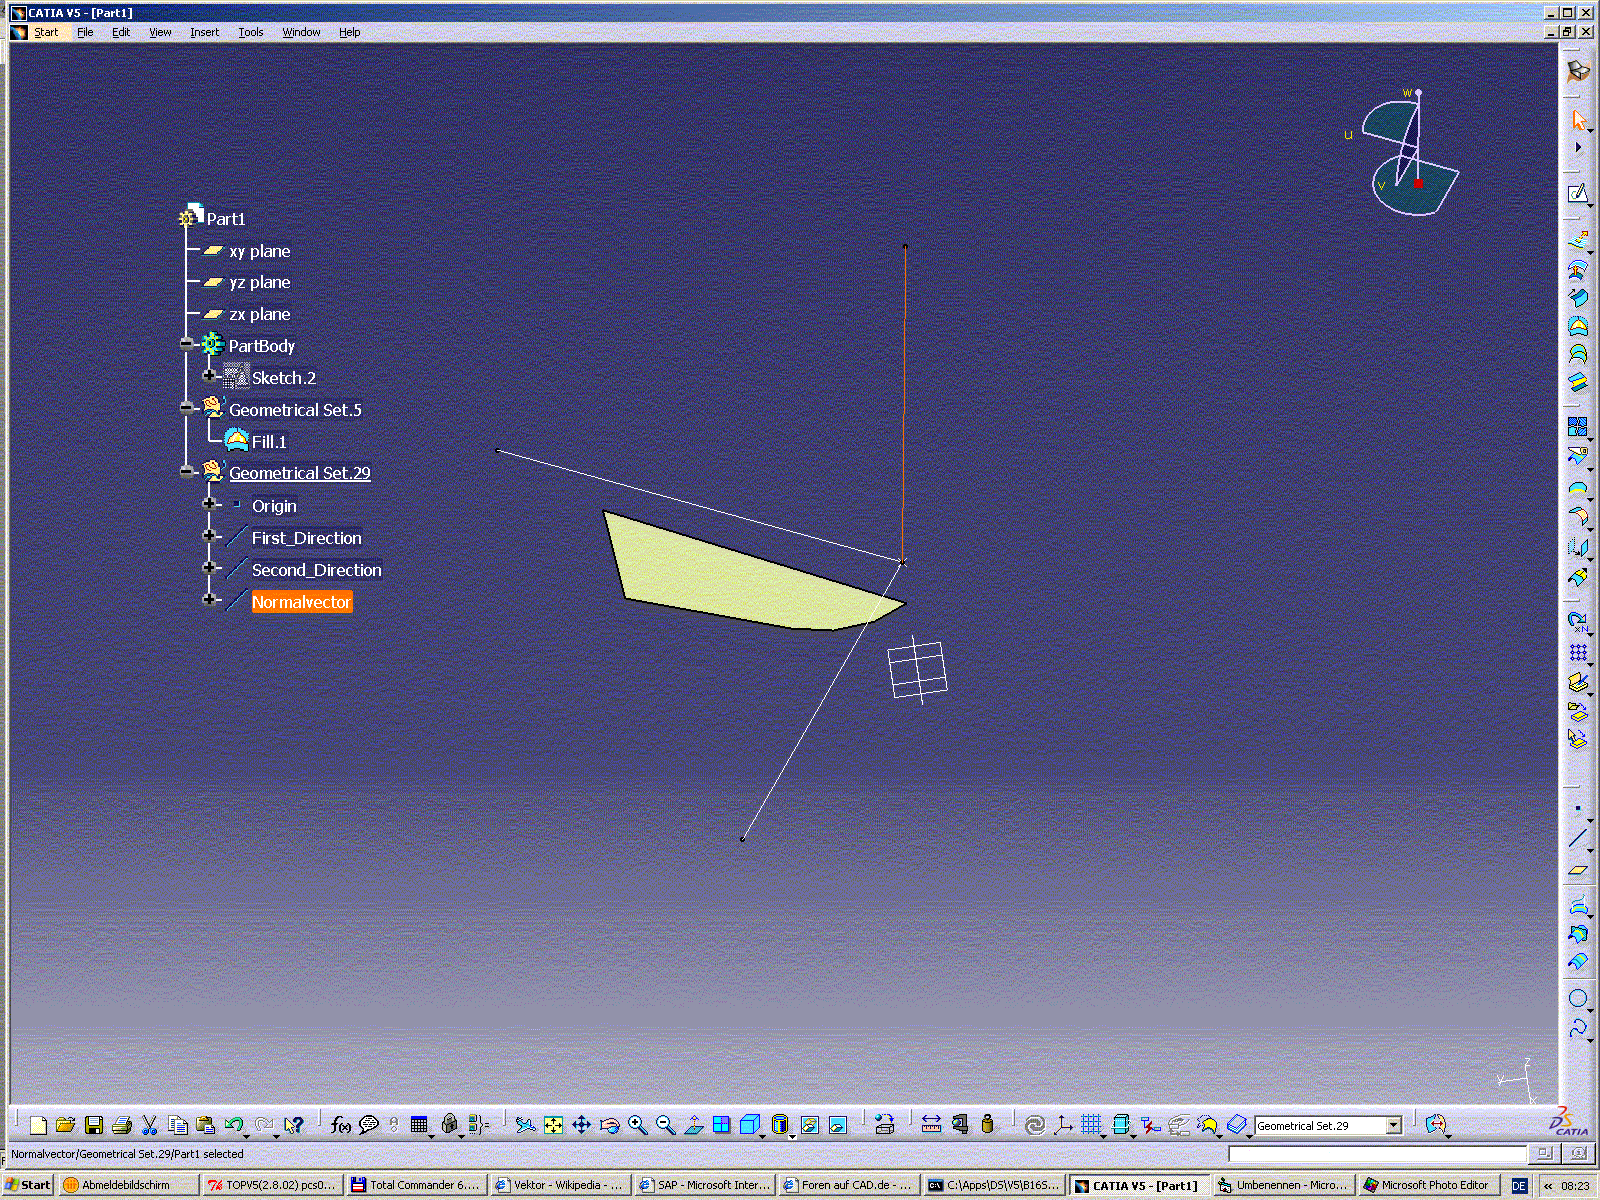Select the arrow Select tool in right toolbar
This screenshot has width=1600, height=1200.
[x=1578, y=121]
